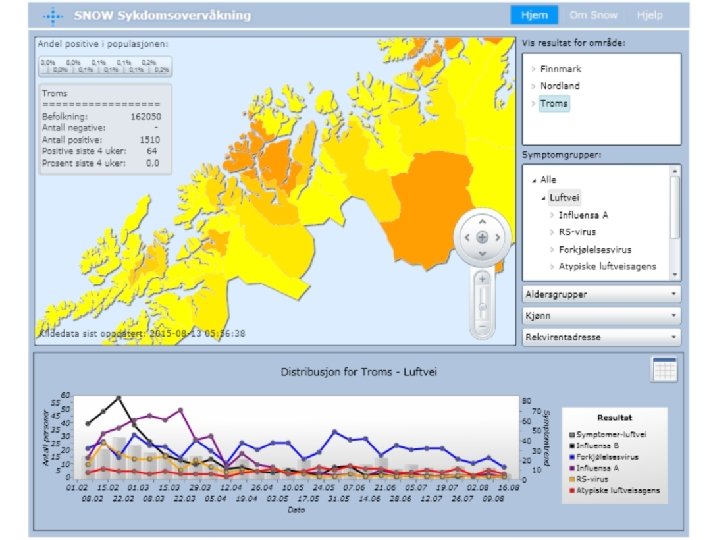
Task: Toggle Symptomer-luftvei series in legend
Action: [608, 434]
